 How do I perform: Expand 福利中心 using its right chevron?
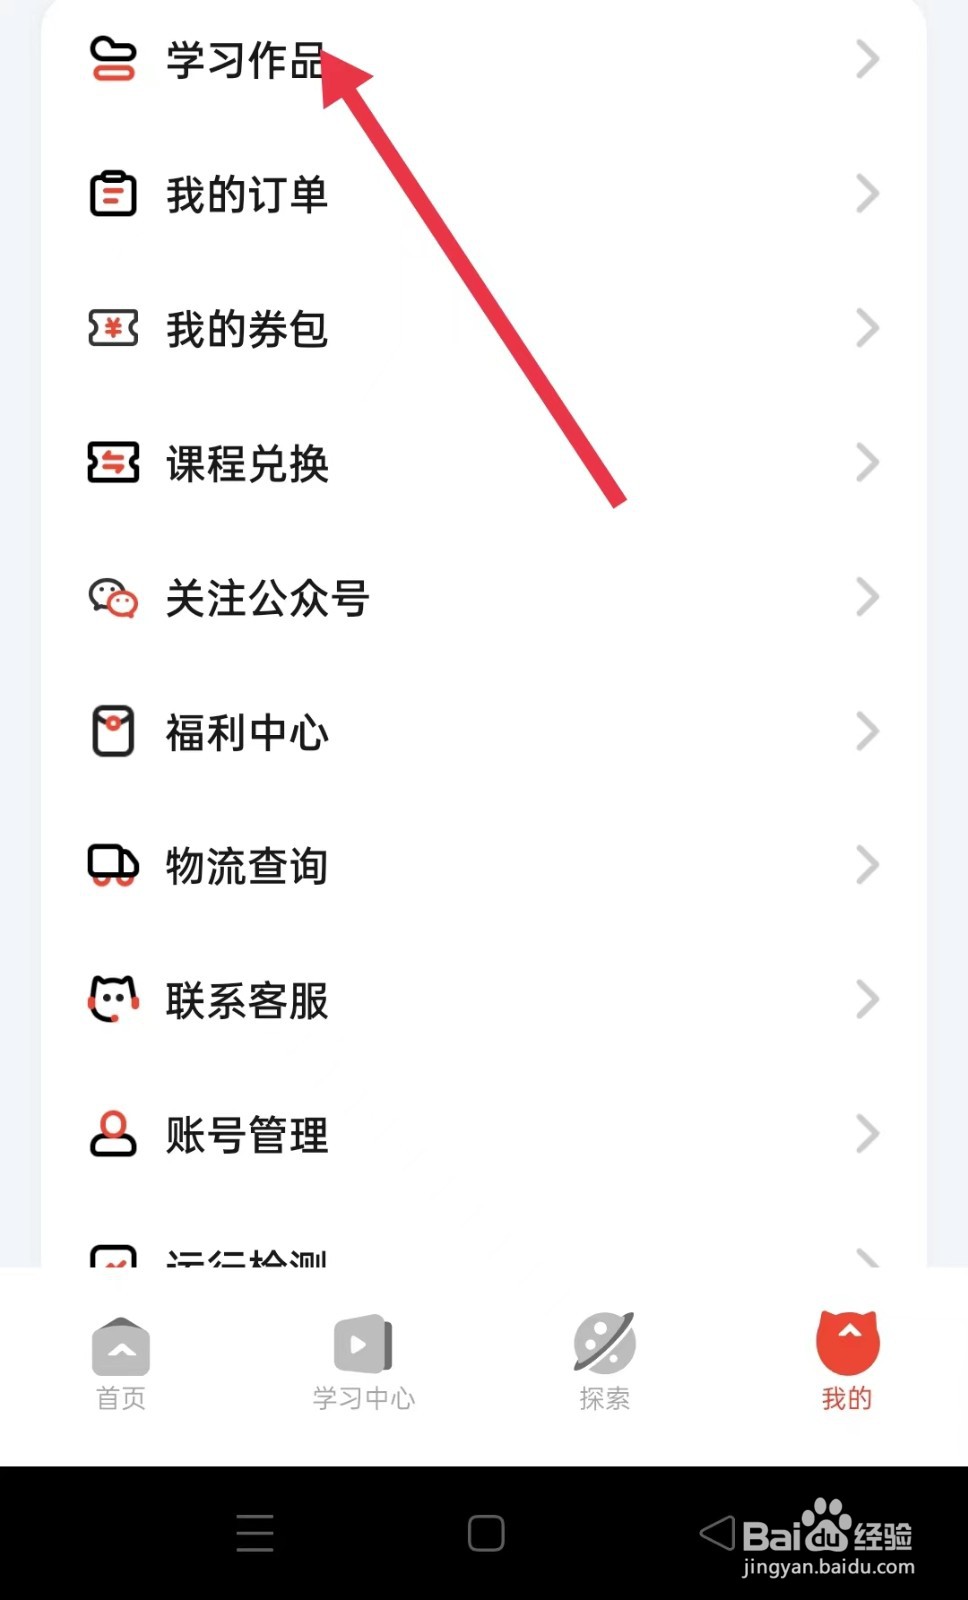coord(868,732)
